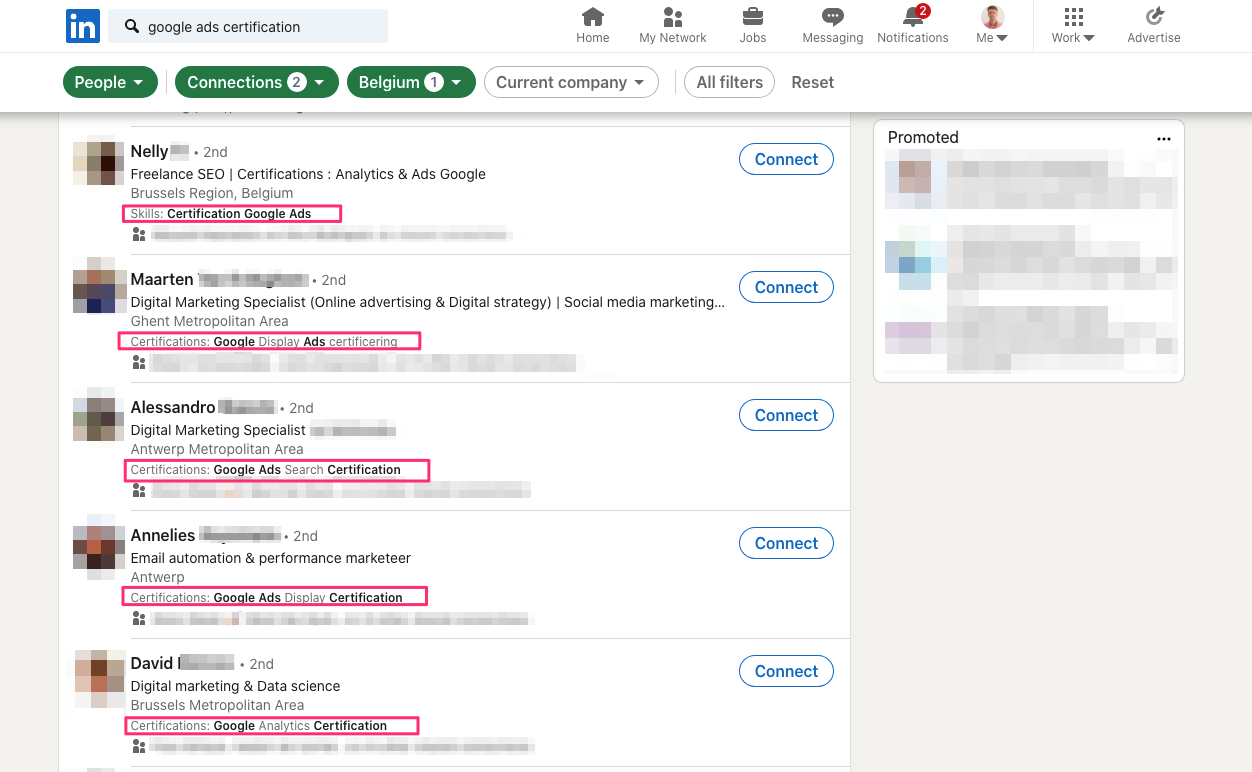Open third promoted ad thumbnail
1252x772 pixels.
point(908,338)
